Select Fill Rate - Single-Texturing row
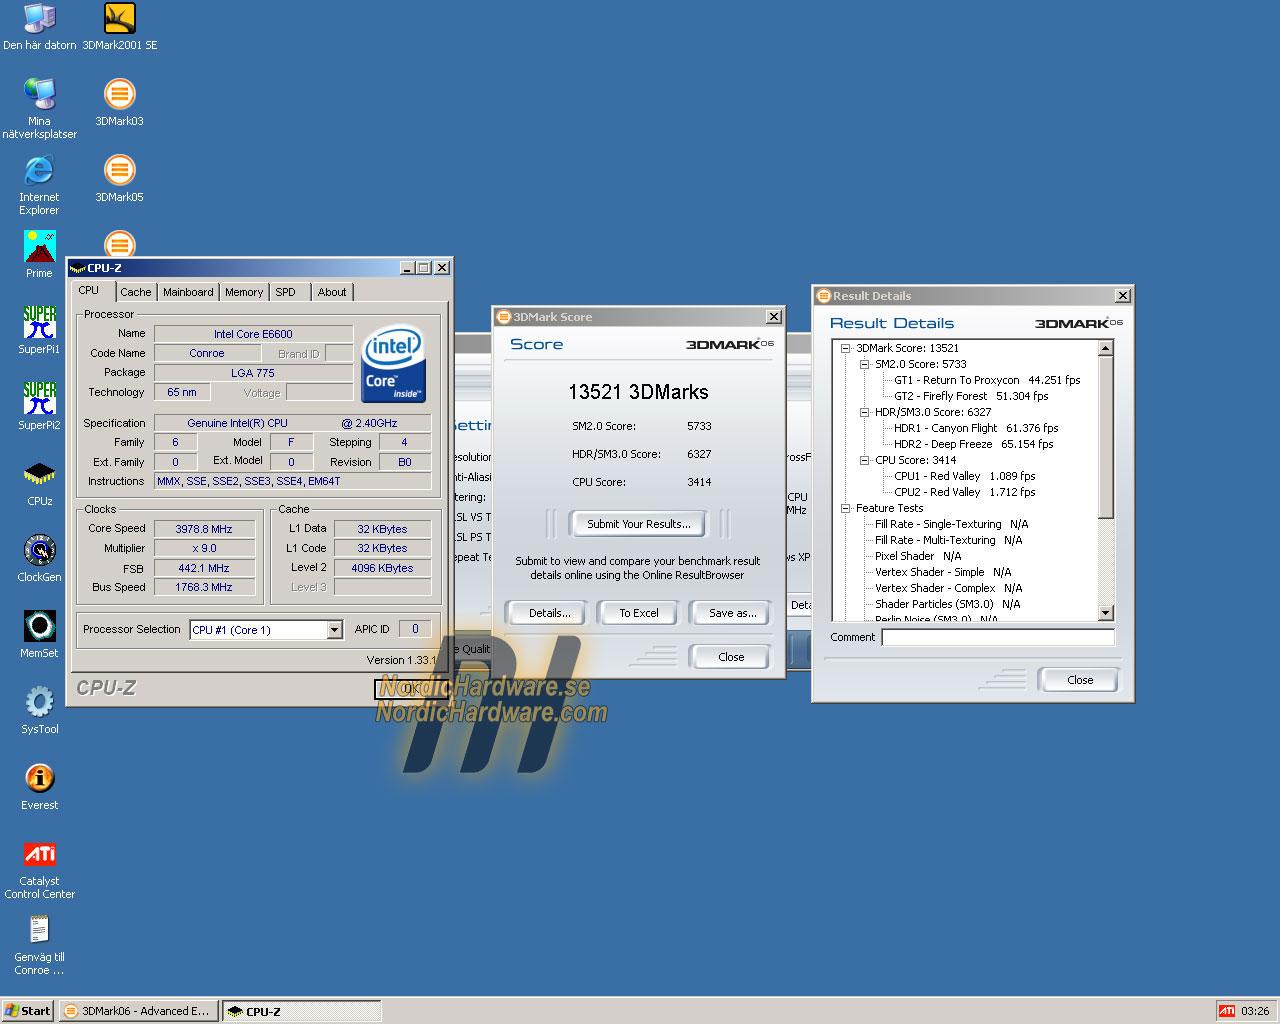Viewport: 1280px width, 1024px height. pos(951,524)
